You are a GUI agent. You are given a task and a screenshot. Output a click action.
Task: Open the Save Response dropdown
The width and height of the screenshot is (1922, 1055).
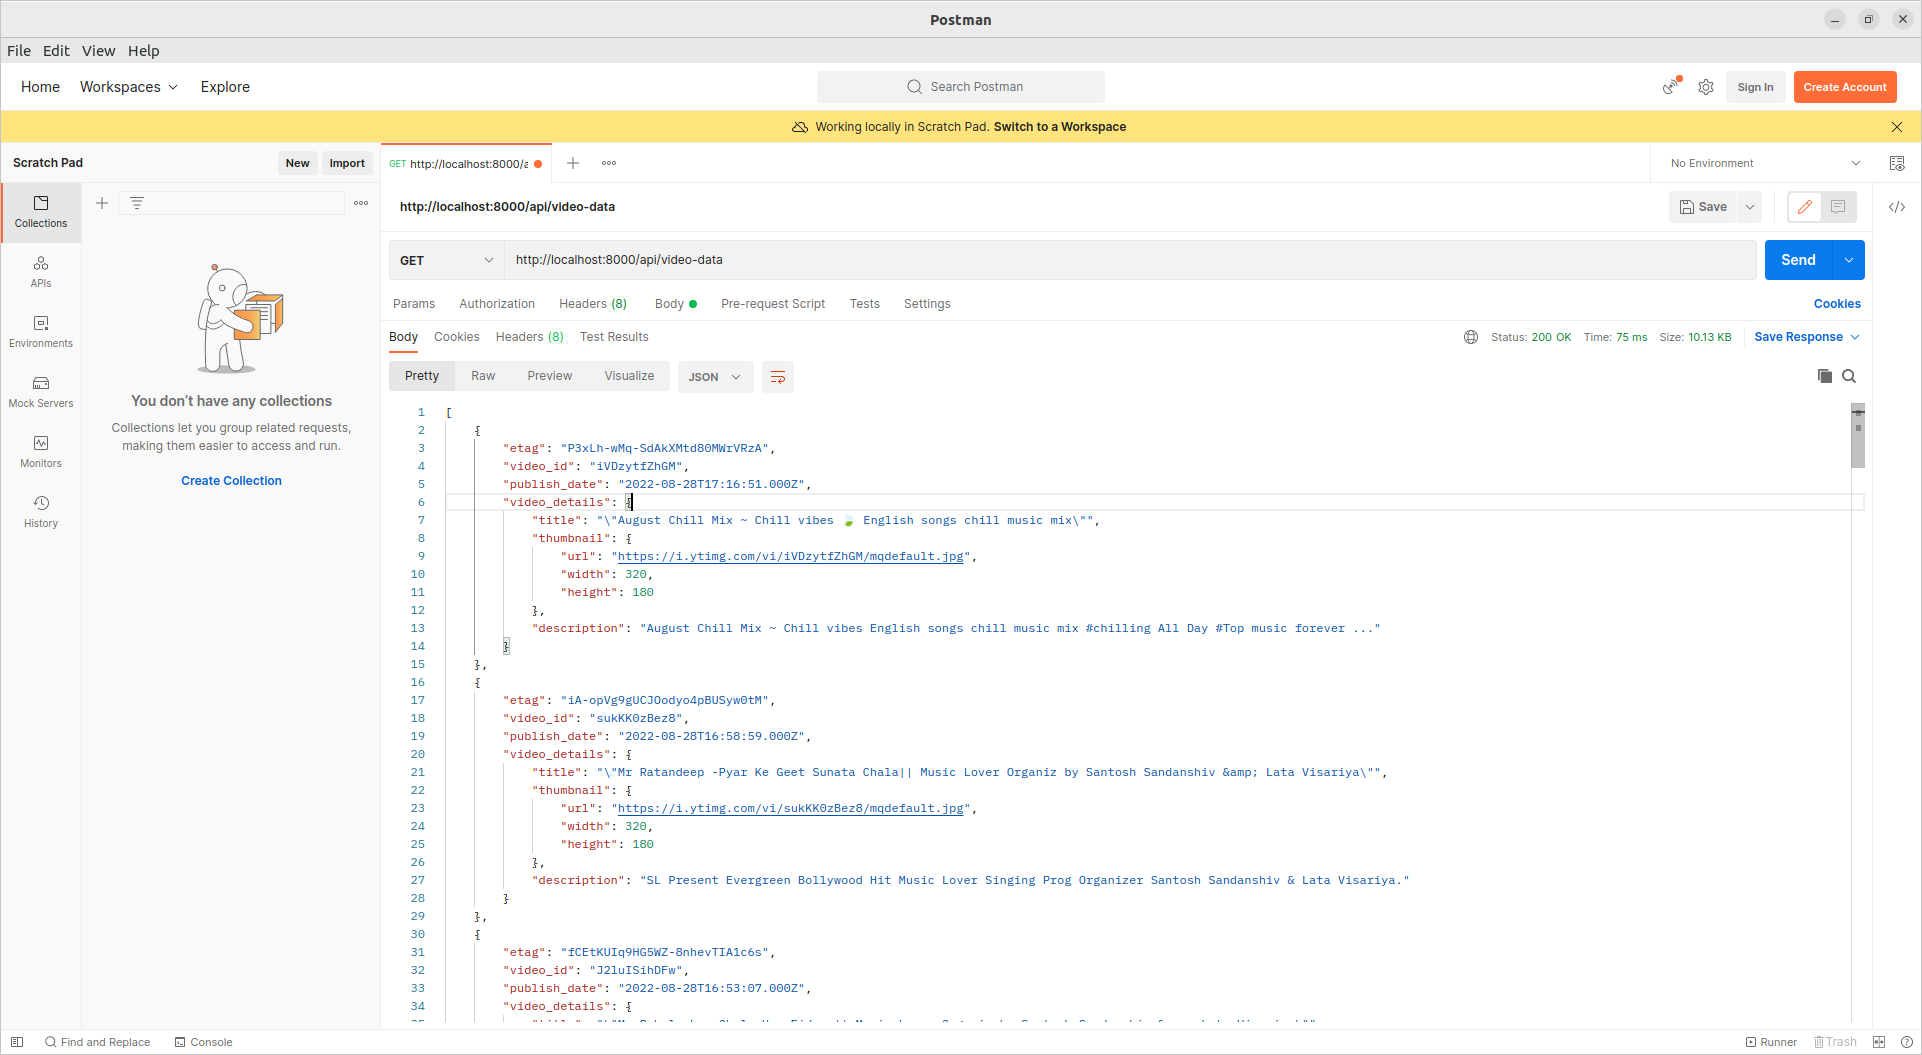point(1807,337)
